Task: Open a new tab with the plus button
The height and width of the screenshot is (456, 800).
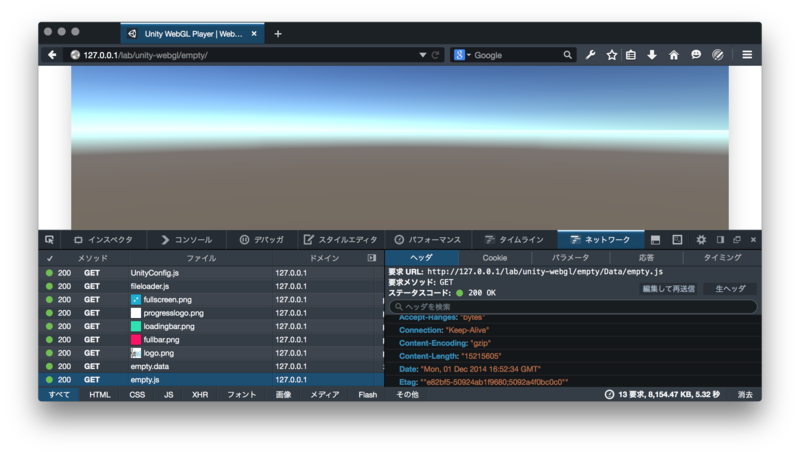Action: pyautogui.click(x=278, y=34)
